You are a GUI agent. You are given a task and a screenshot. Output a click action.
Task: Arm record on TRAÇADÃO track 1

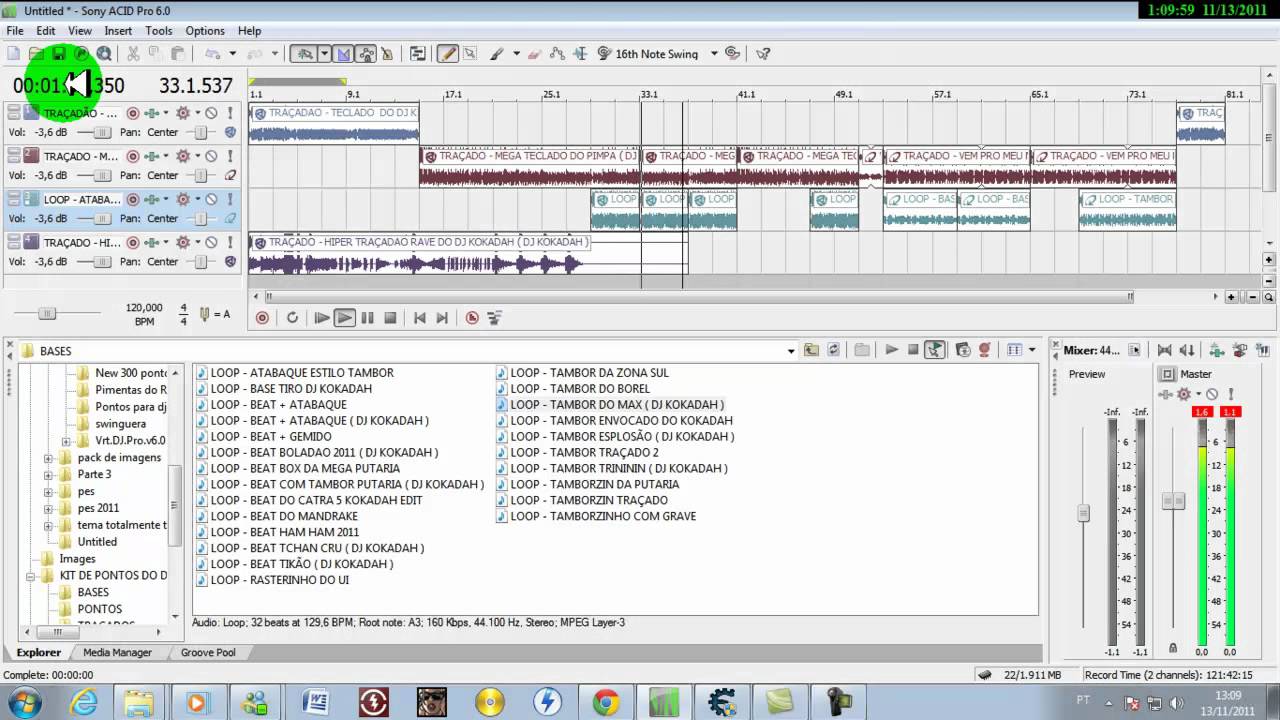(132, 113)
